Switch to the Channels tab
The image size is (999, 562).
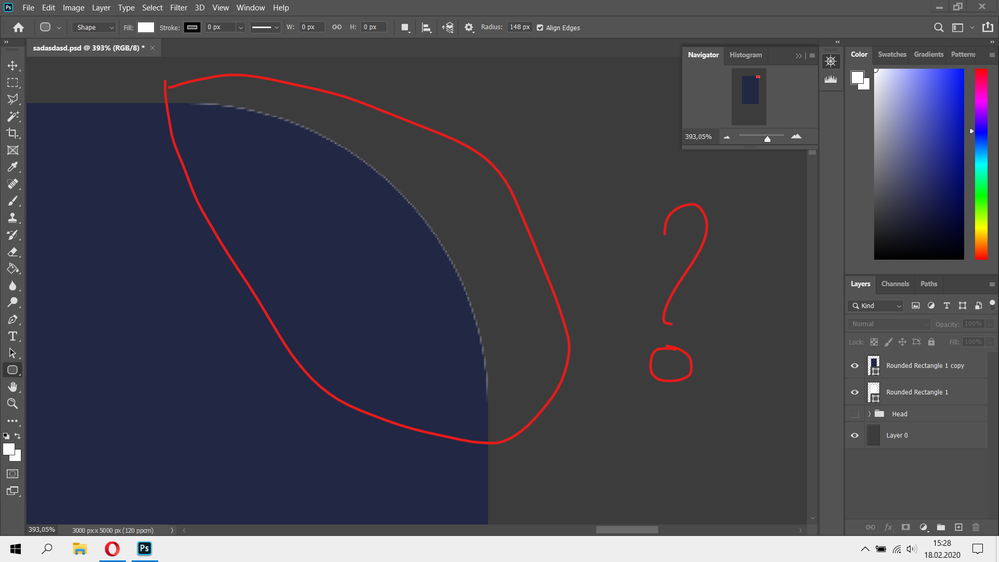point(895,284)
